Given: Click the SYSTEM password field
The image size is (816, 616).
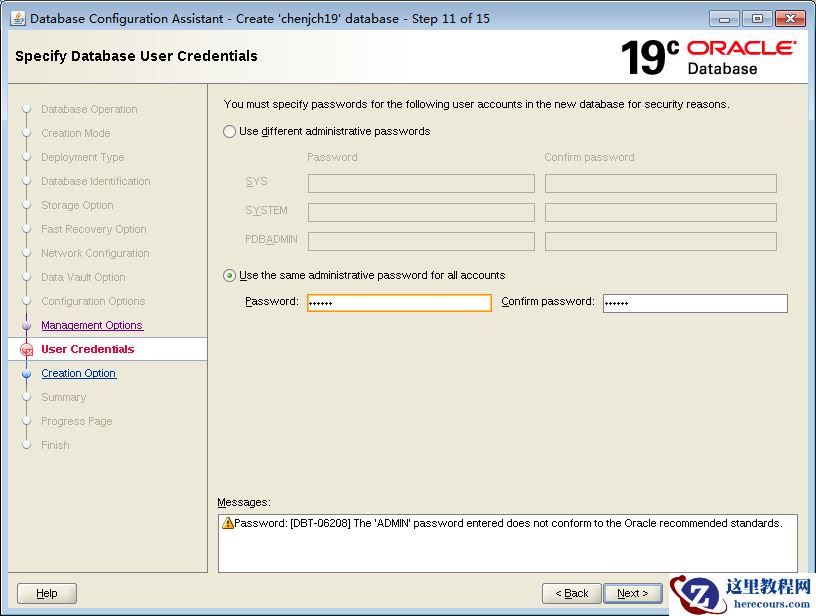Looking at the screenshot, I should 421,212.
